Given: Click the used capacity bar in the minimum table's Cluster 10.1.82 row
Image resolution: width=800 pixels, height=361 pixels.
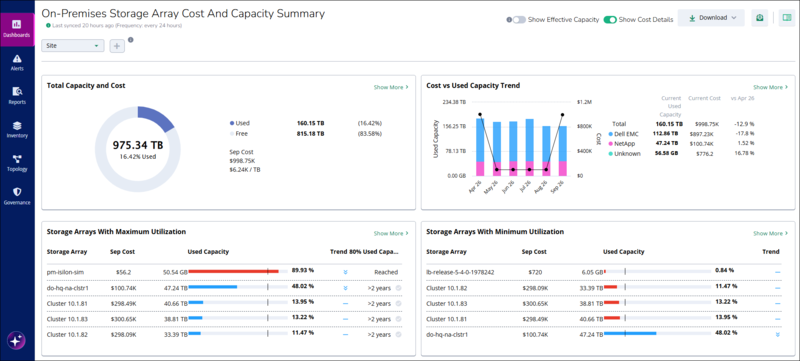Looking at the screenshot, I should (611, 287).
